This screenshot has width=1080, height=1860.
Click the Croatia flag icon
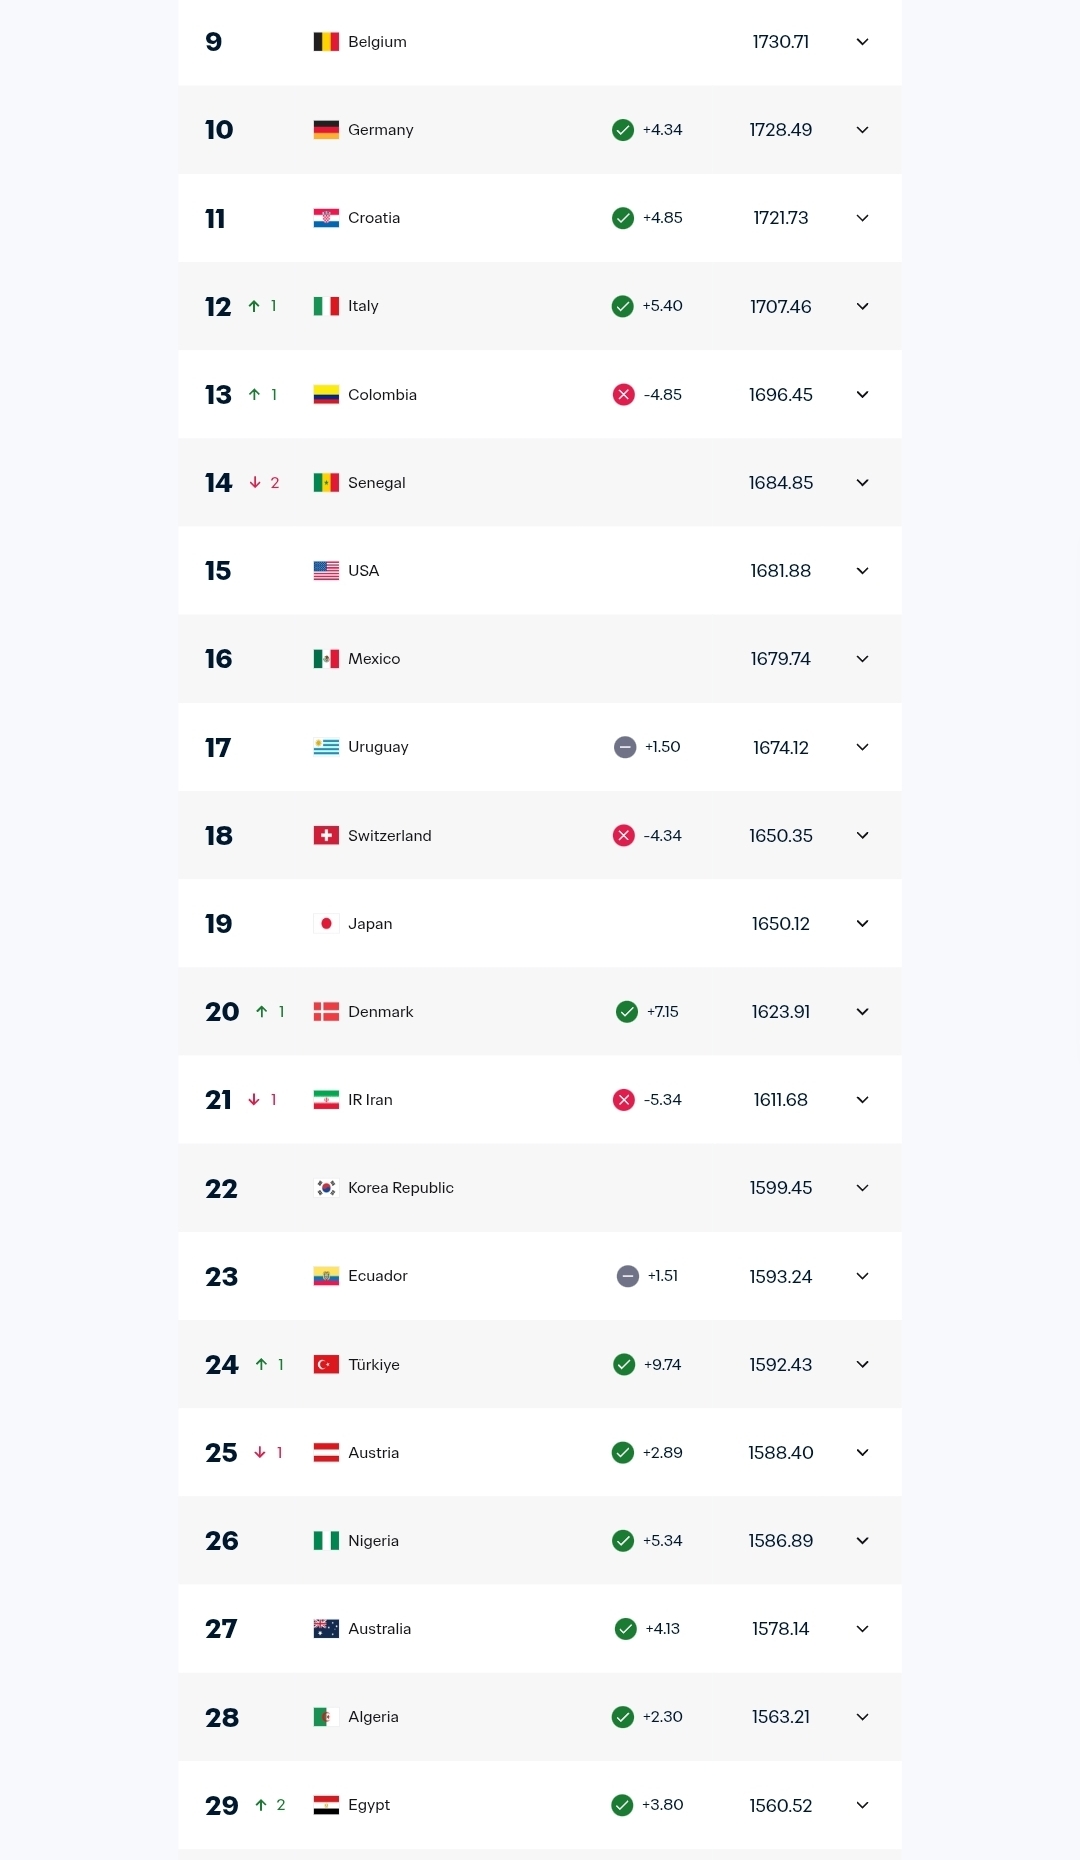(326, 218)
